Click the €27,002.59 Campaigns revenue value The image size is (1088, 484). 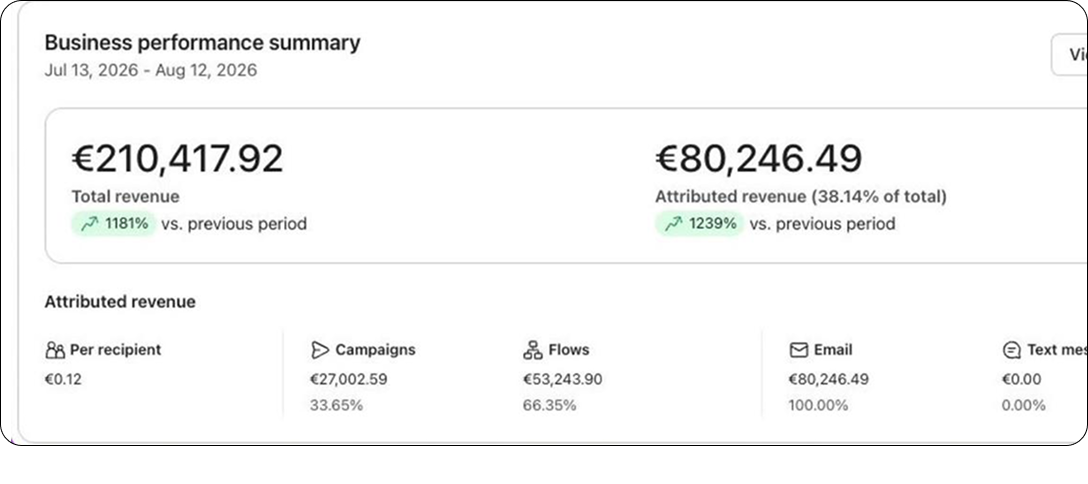pos(349,379)
